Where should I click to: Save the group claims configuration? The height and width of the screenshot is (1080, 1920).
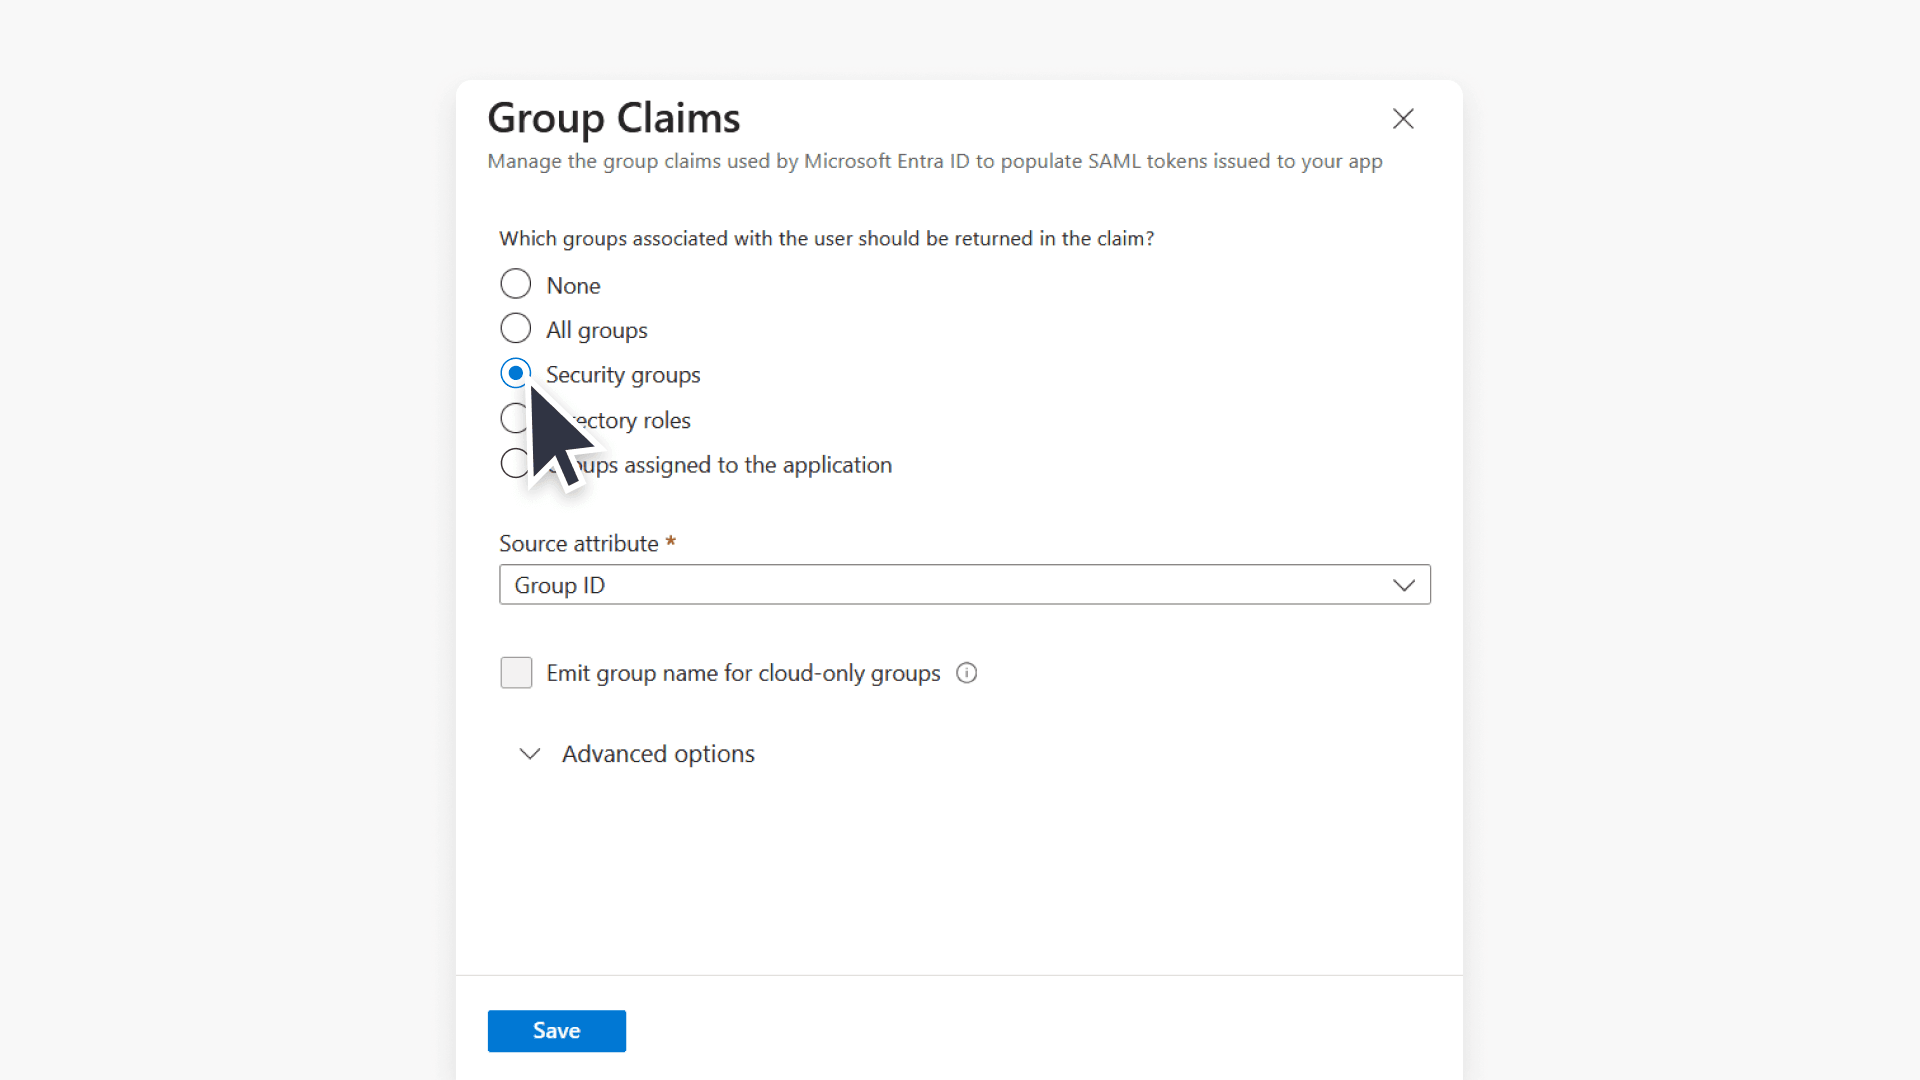pyautogui.click(x=556, y=1030)
